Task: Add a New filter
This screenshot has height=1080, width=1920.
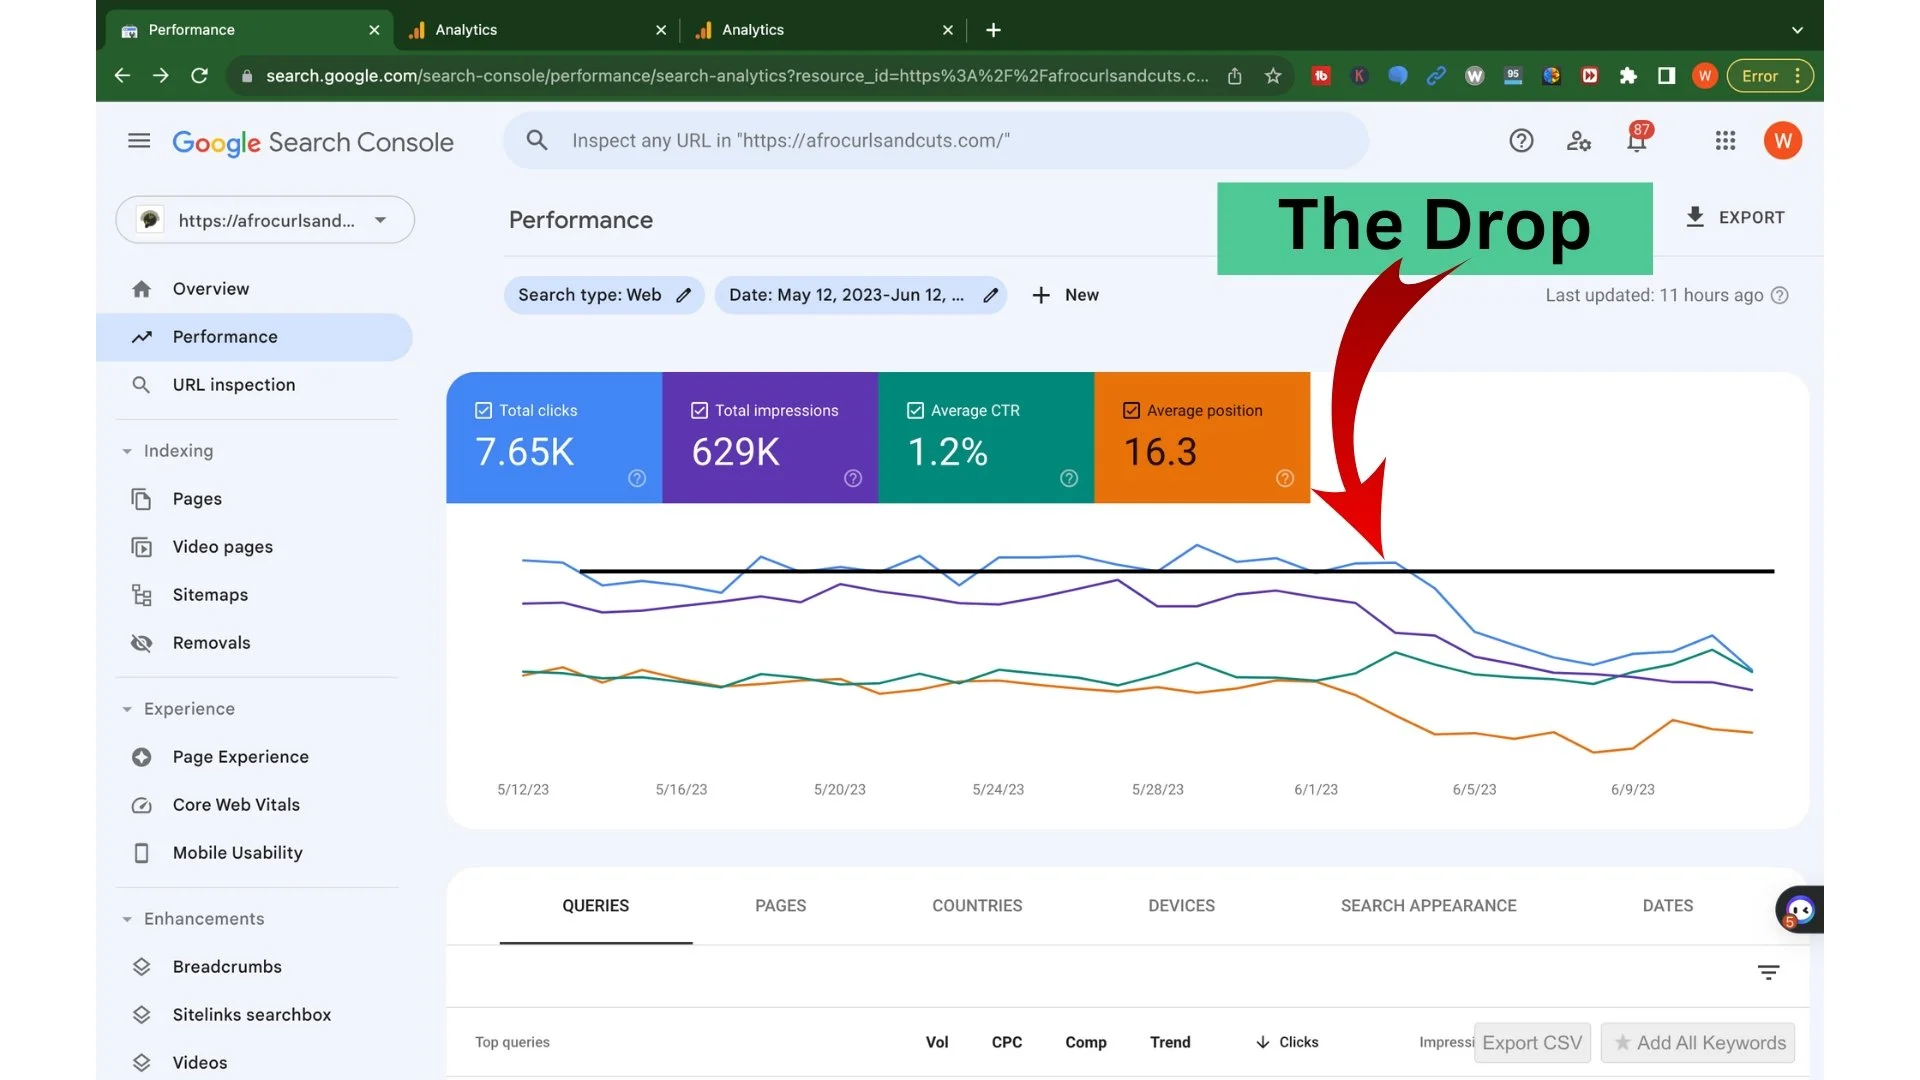Action: pos(1065,295)
